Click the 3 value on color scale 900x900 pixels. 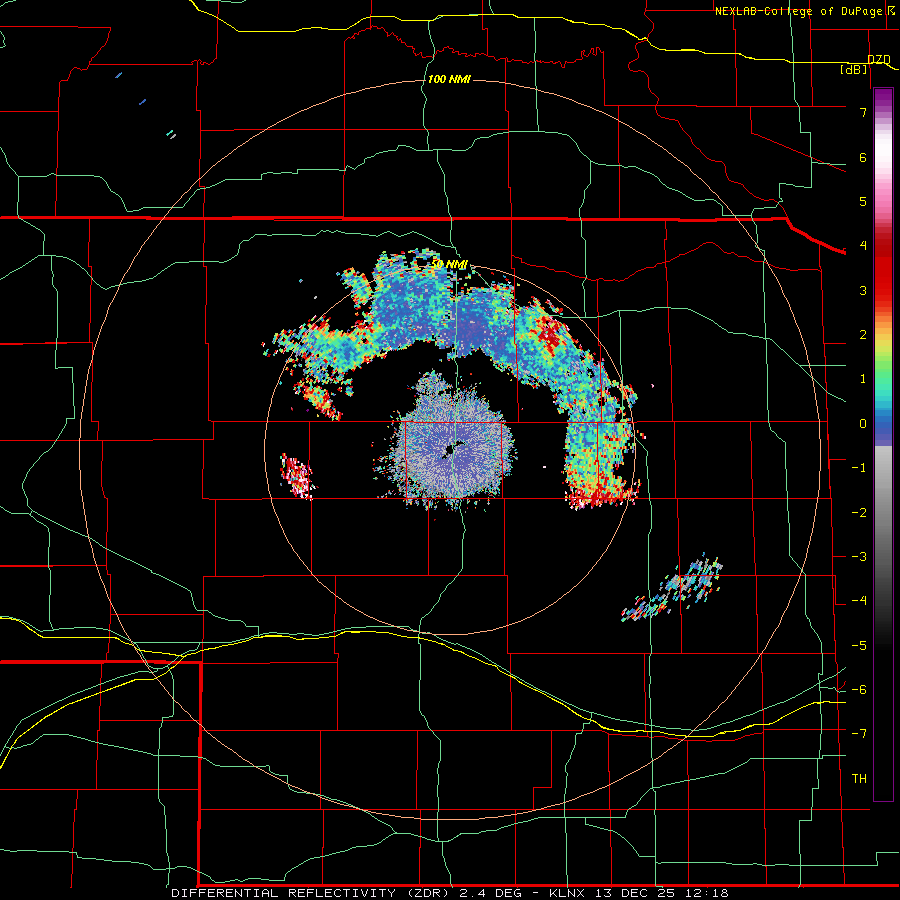863,290
